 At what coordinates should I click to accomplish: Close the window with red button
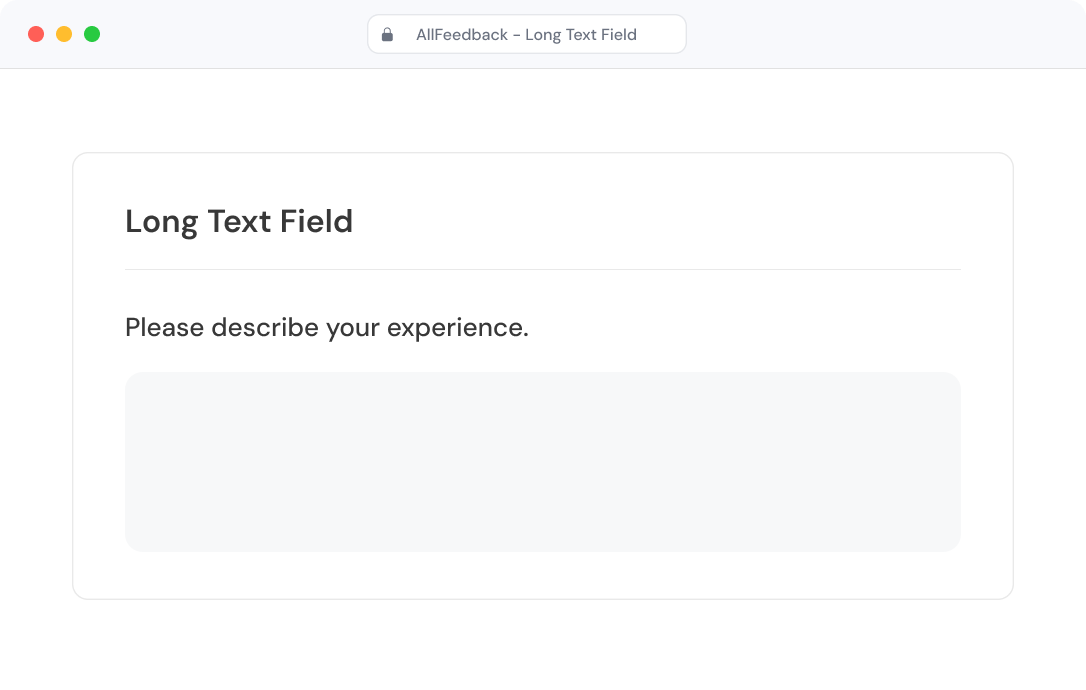(x=36, y=34)
